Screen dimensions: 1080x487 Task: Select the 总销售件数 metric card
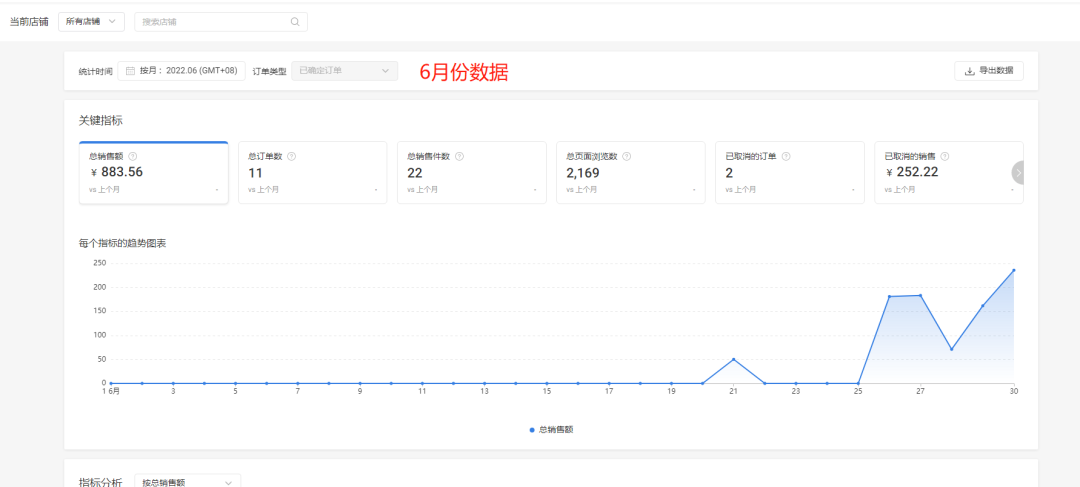(x=472, y=172)
